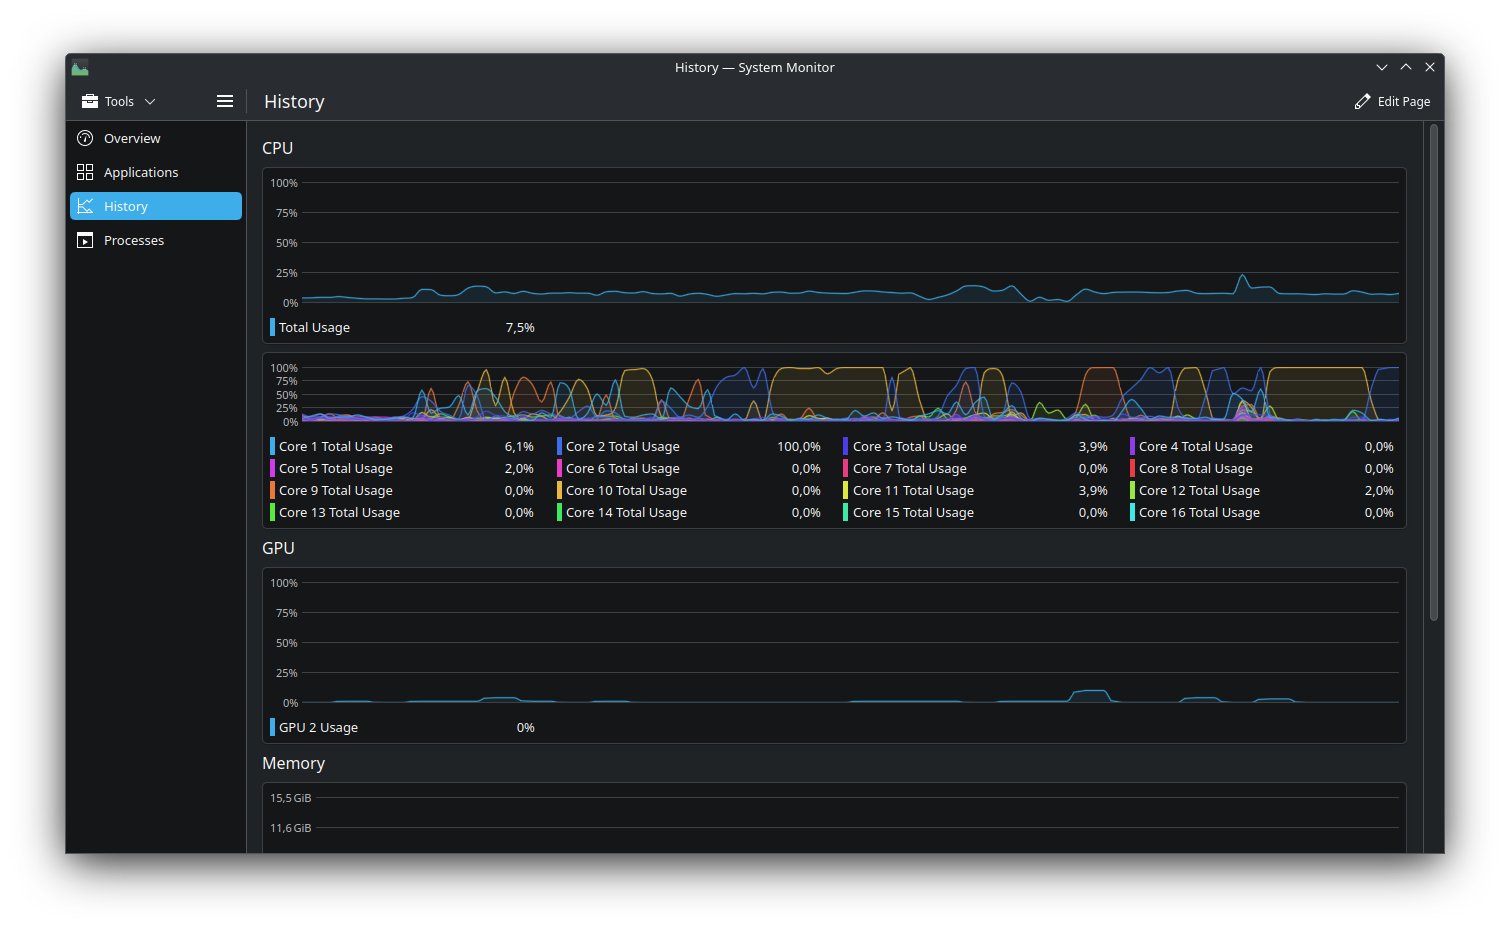
Task: Select the Core 15 Total Usage legend label
Action: [913, 512]
